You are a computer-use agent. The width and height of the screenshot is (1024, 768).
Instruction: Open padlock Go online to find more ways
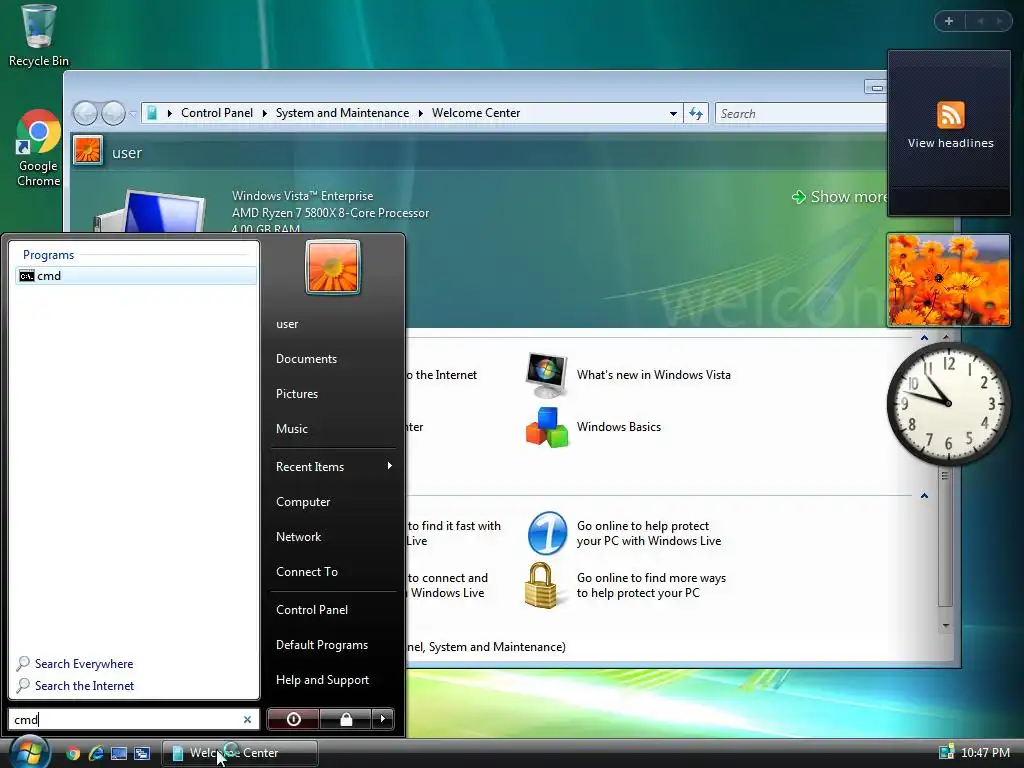pyautogui.click(x=626, y=585)
